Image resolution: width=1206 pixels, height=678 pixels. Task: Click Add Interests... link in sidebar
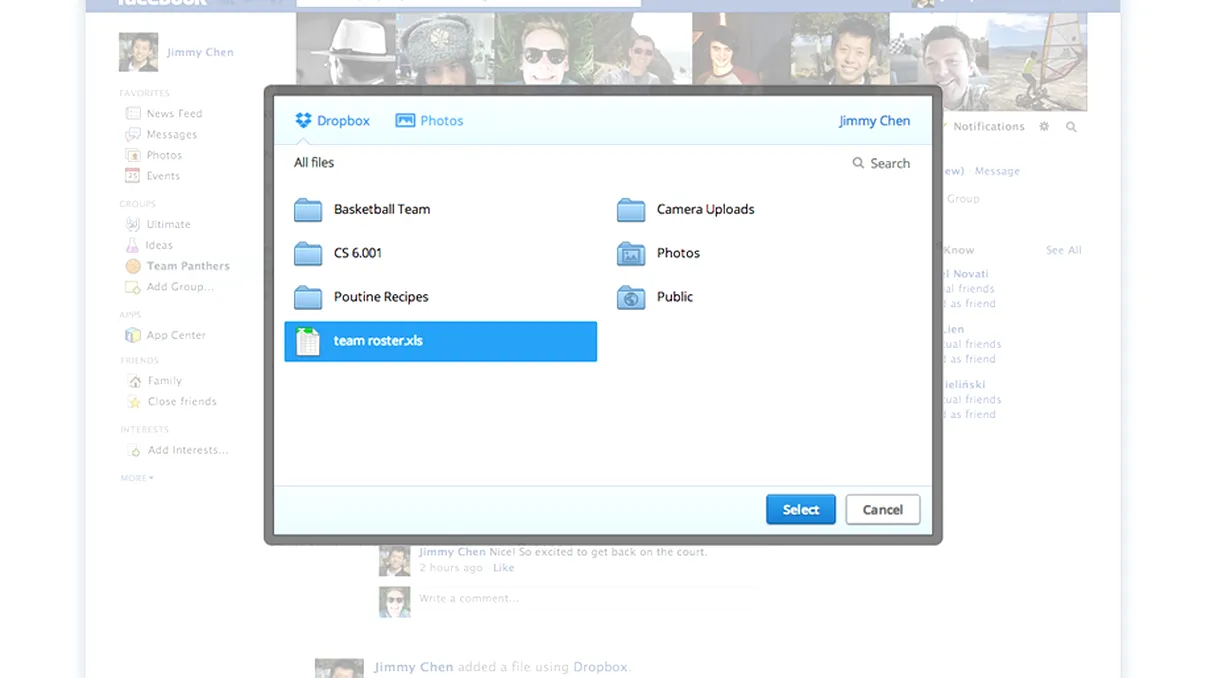(188, 451)
